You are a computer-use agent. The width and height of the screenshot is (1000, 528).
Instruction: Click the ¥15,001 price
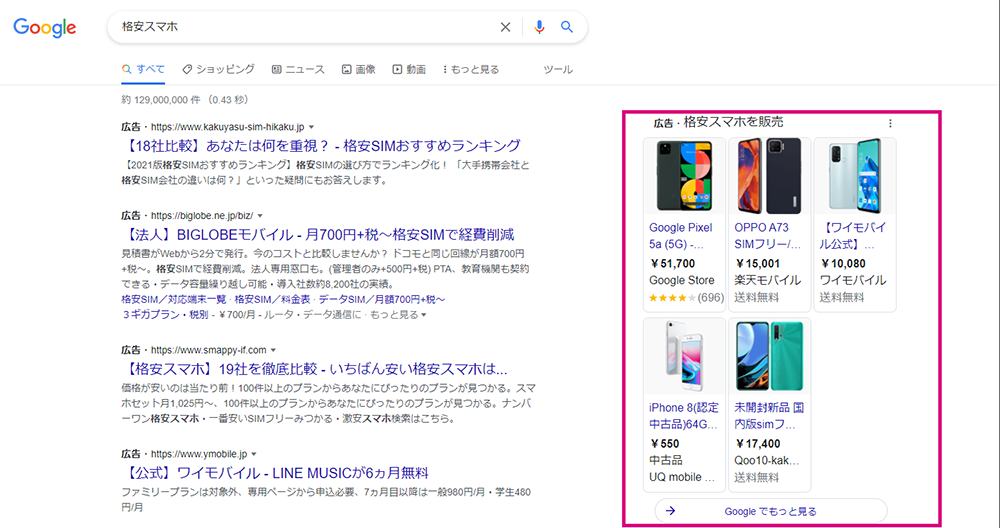tap(758, 263)
